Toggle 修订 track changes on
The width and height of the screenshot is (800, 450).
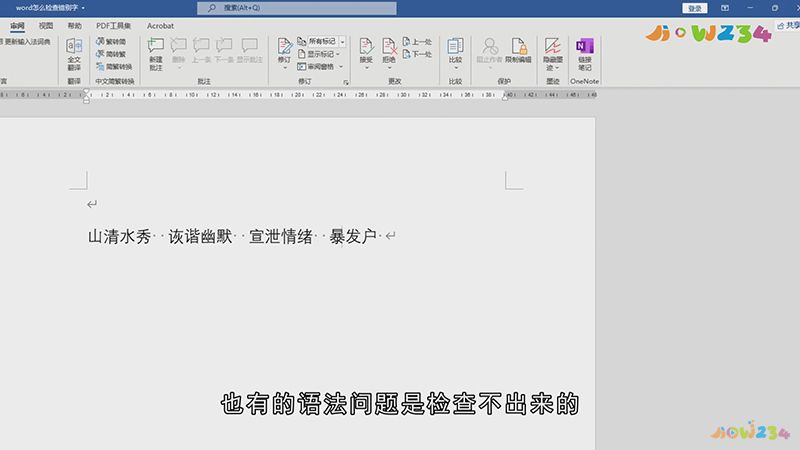tap(284, 50)
